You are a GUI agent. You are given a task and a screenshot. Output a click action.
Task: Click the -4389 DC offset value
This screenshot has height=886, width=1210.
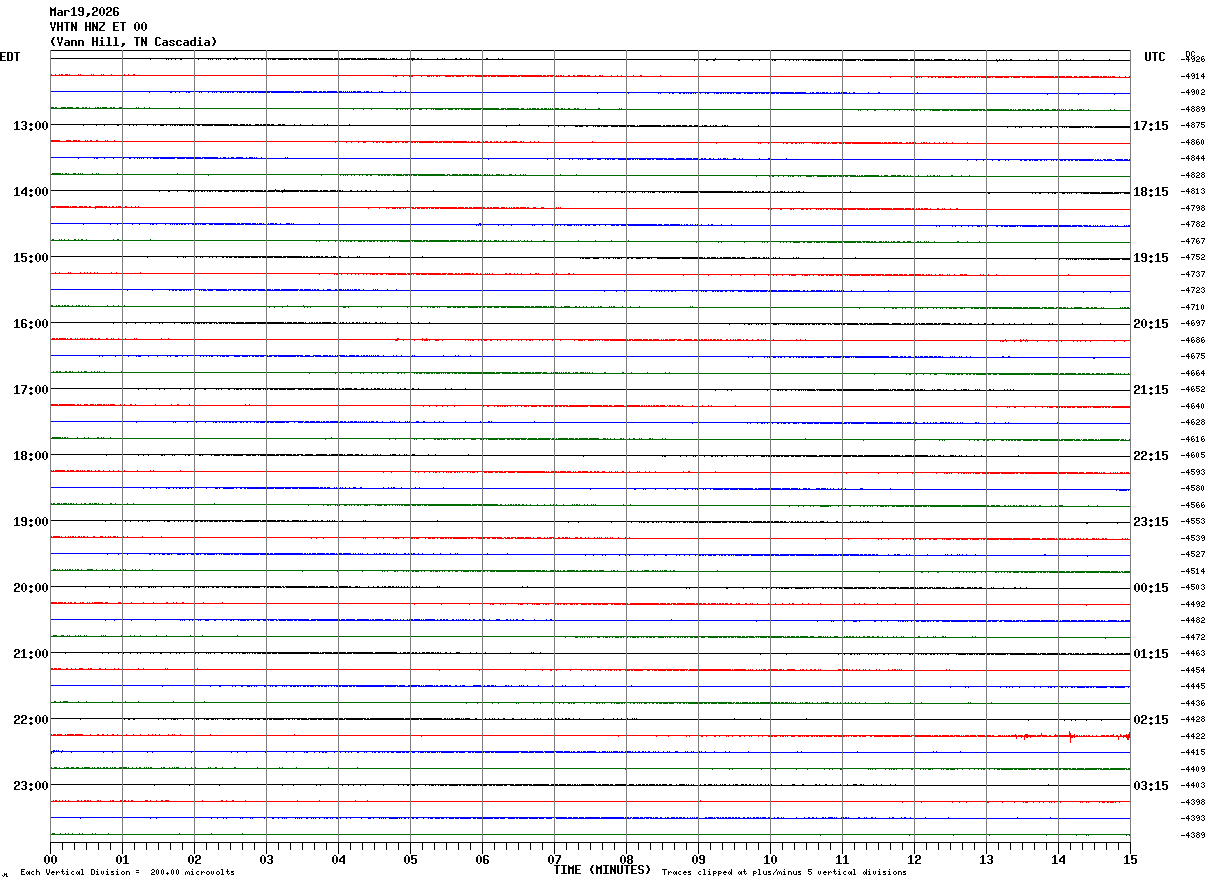point(1193,835)
